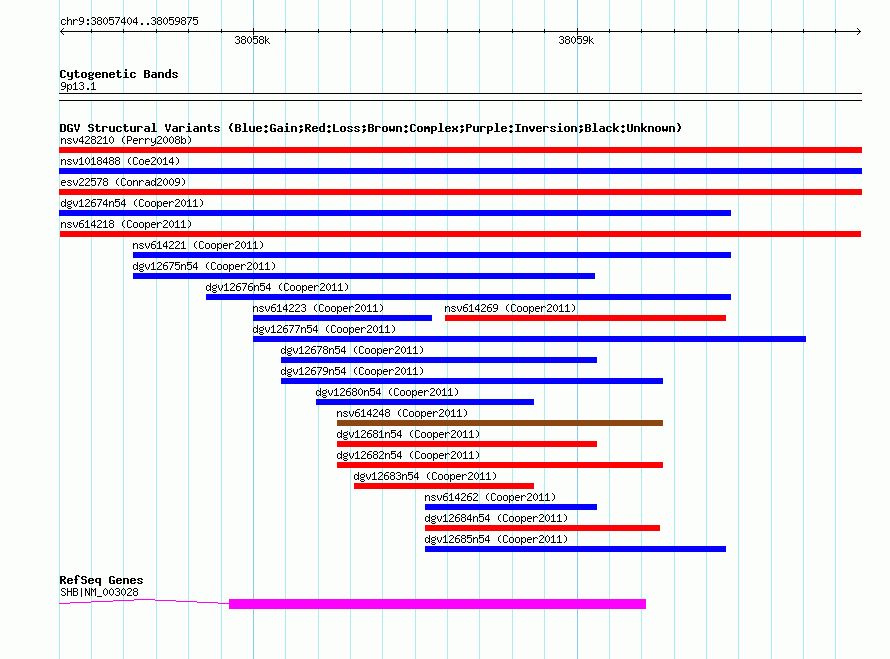Viewport: 890px width, 659px height.
Task: Click the blue dgv12674n54 gain bar
Action: (395, 213)
